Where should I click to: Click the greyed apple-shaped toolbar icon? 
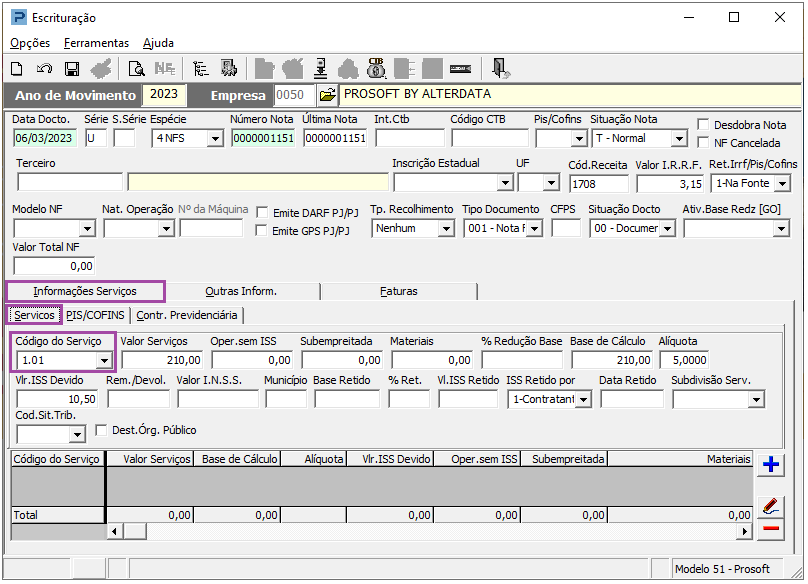point(293,69)
